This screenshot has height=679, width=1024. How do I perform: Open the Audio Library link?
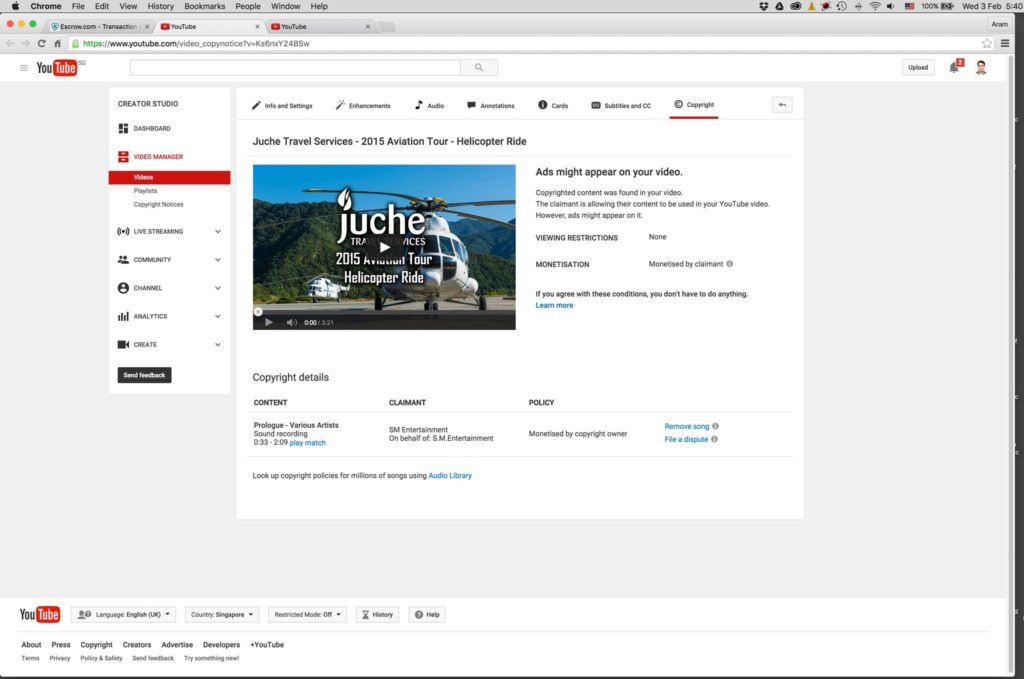450,475
